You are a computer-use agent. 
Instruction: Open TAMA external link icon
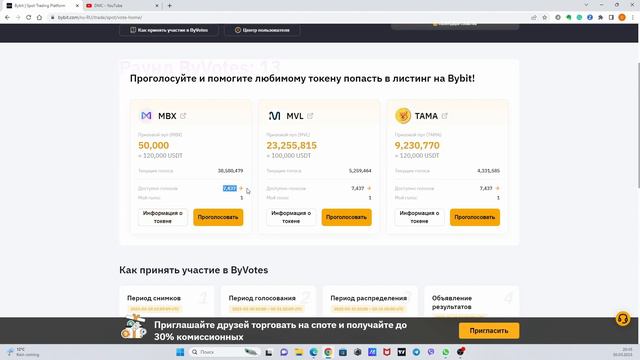coord(444,116)
